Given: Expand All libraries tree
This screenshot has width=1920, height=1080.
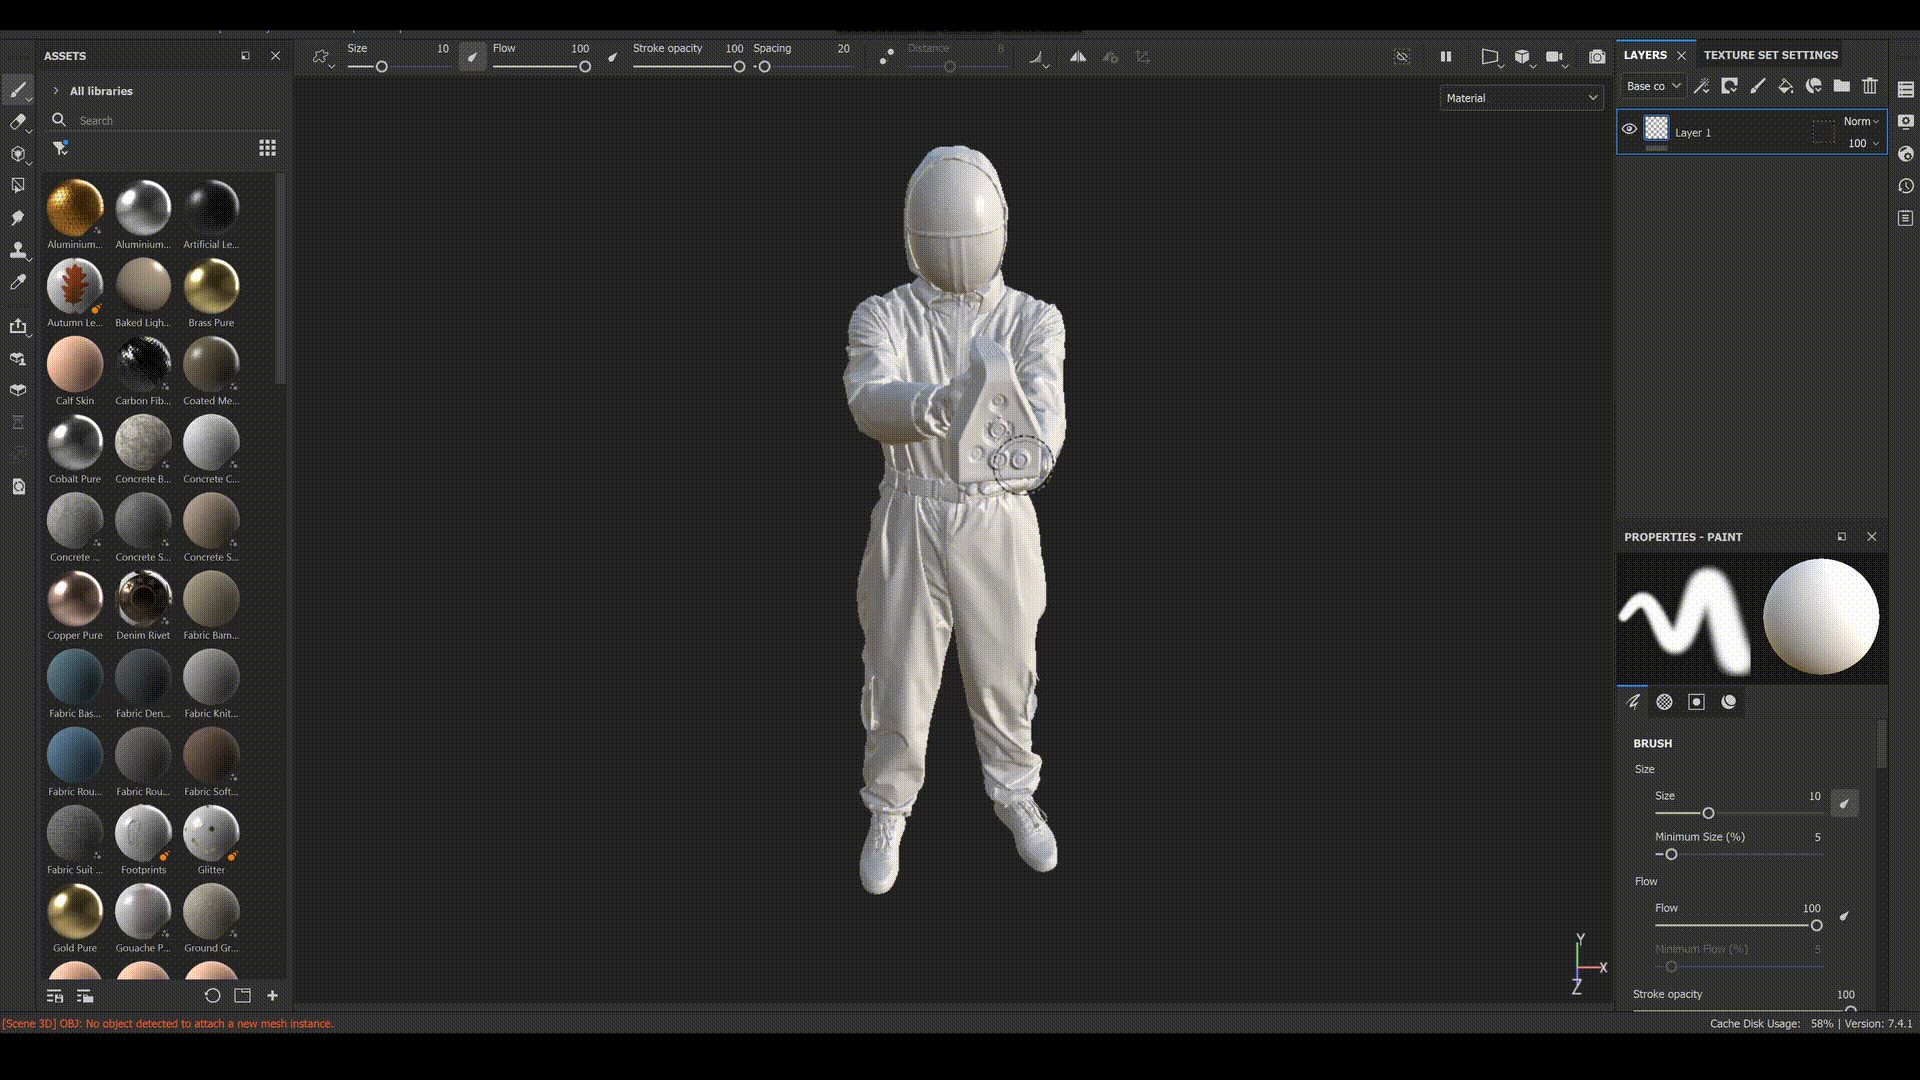Looking at the screenshot, I should (56, 91).
